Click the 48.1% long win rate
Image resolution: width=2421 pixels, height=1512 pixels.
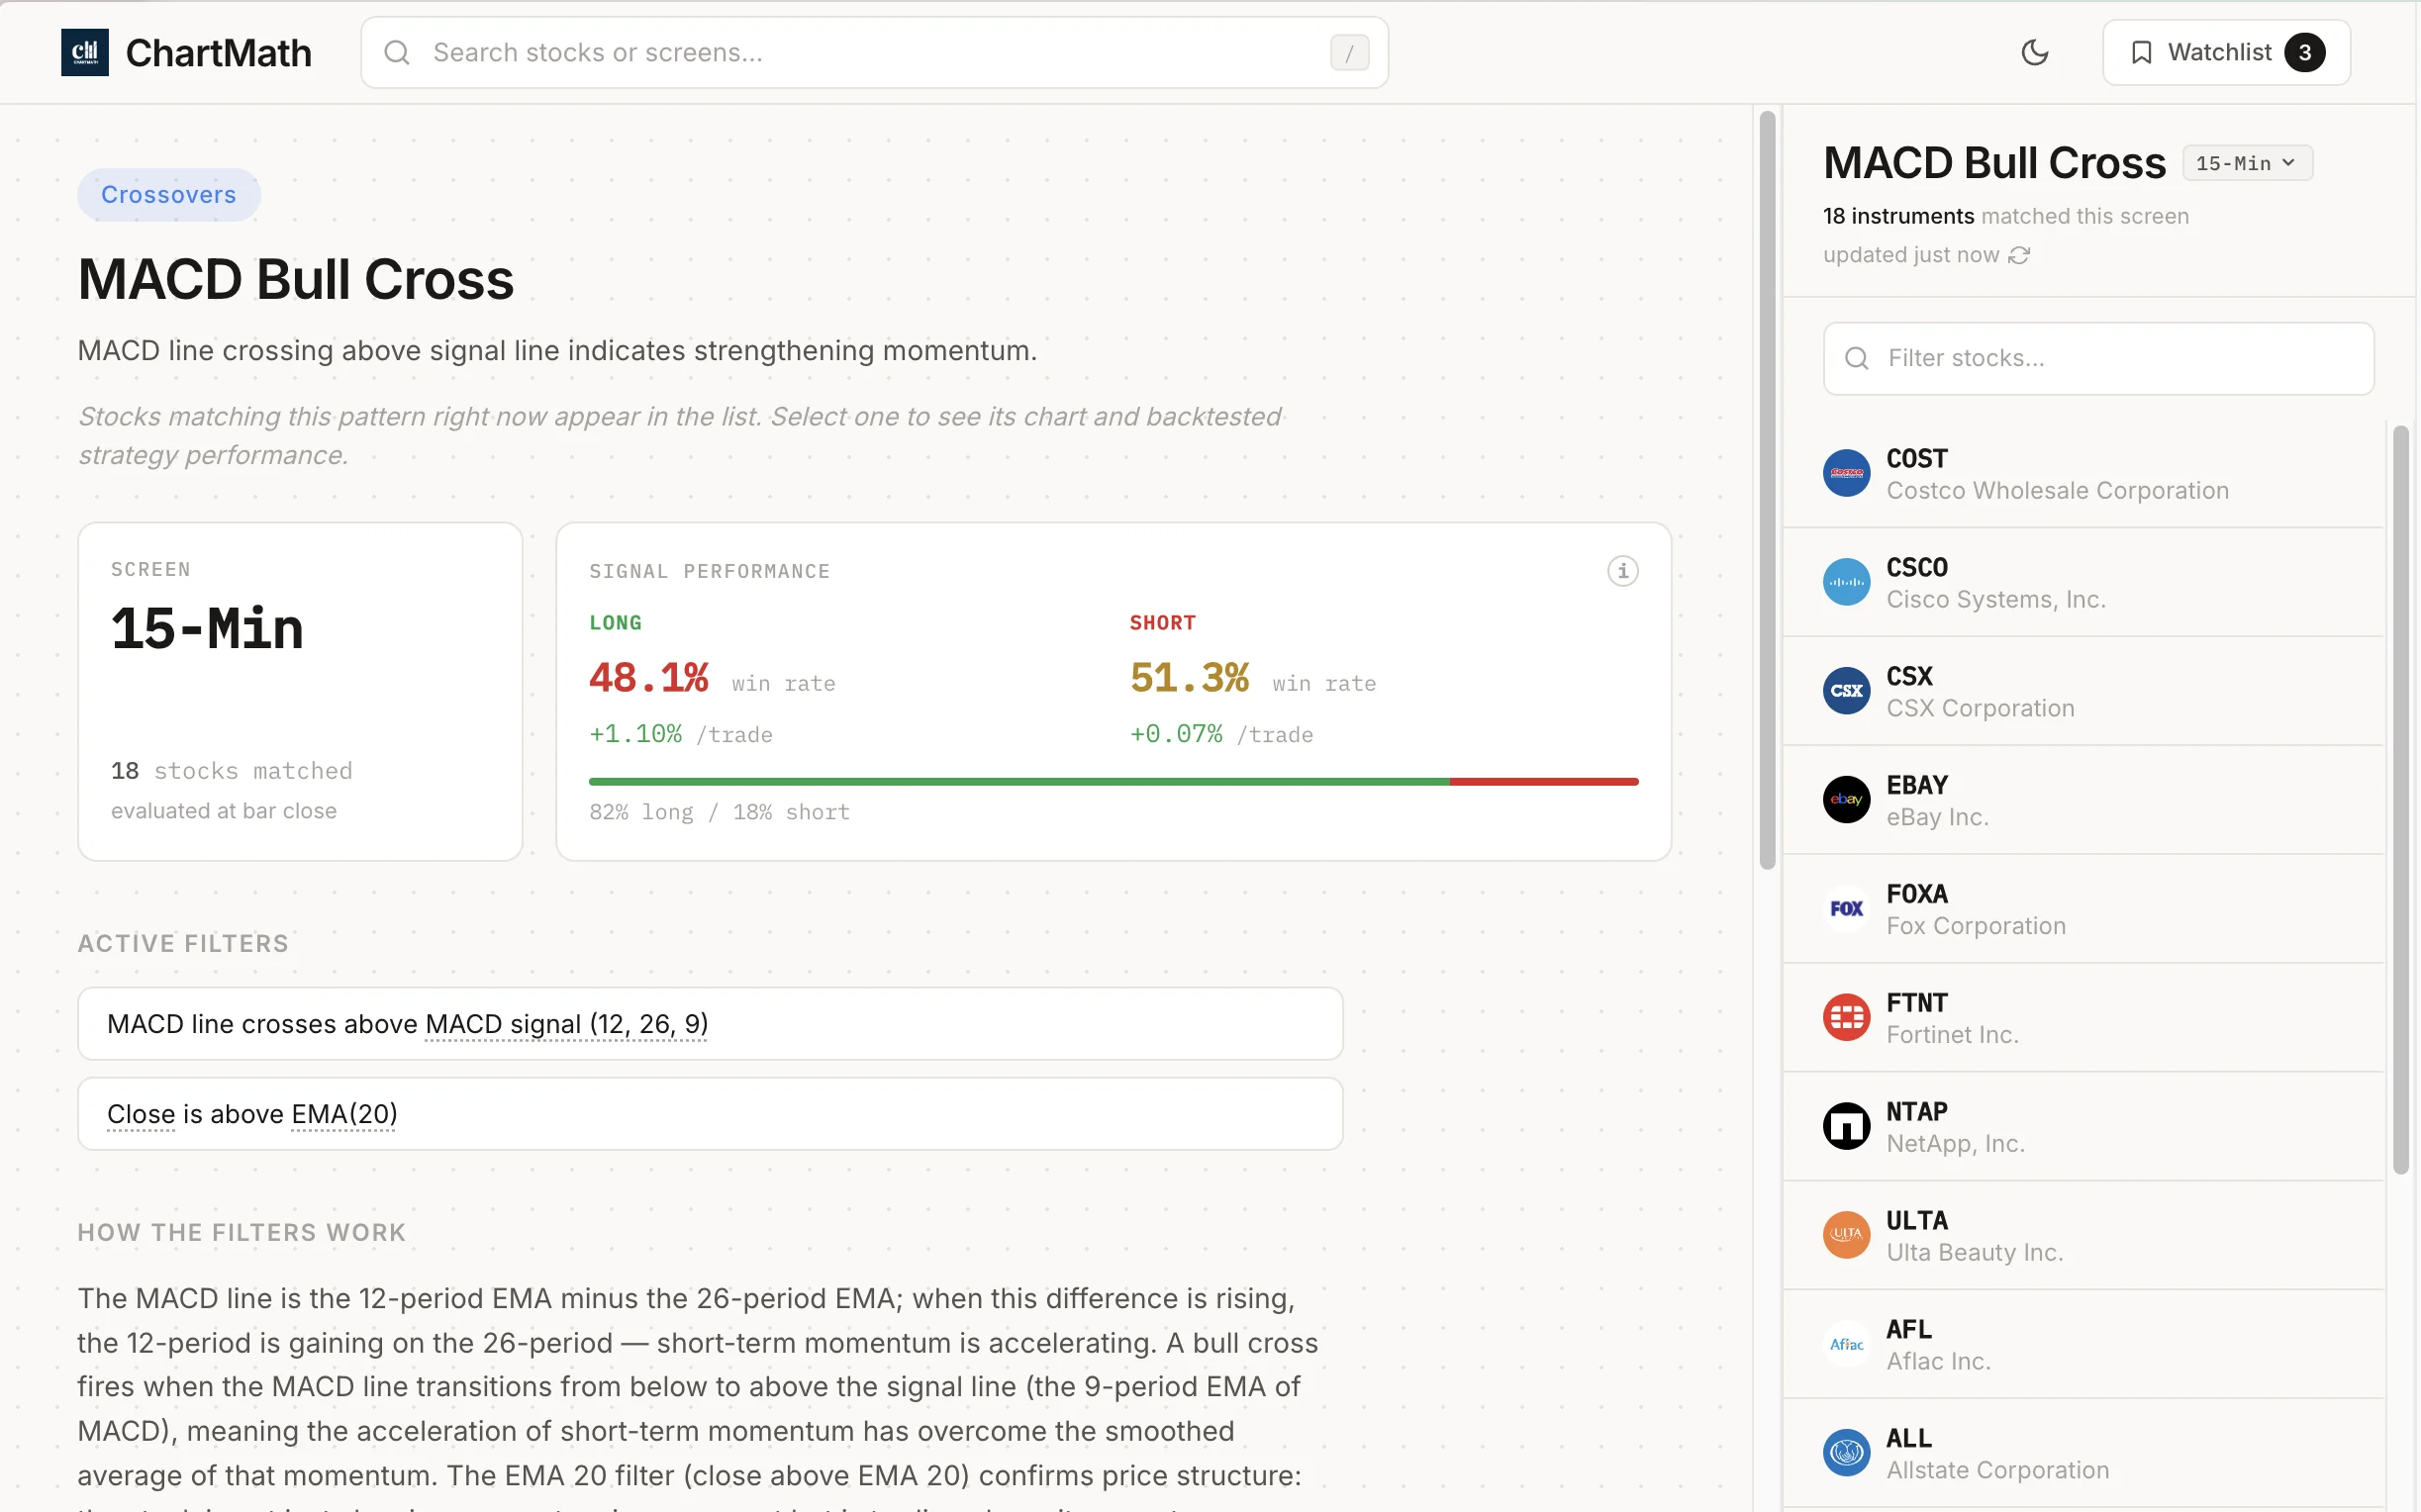(648, 679)
